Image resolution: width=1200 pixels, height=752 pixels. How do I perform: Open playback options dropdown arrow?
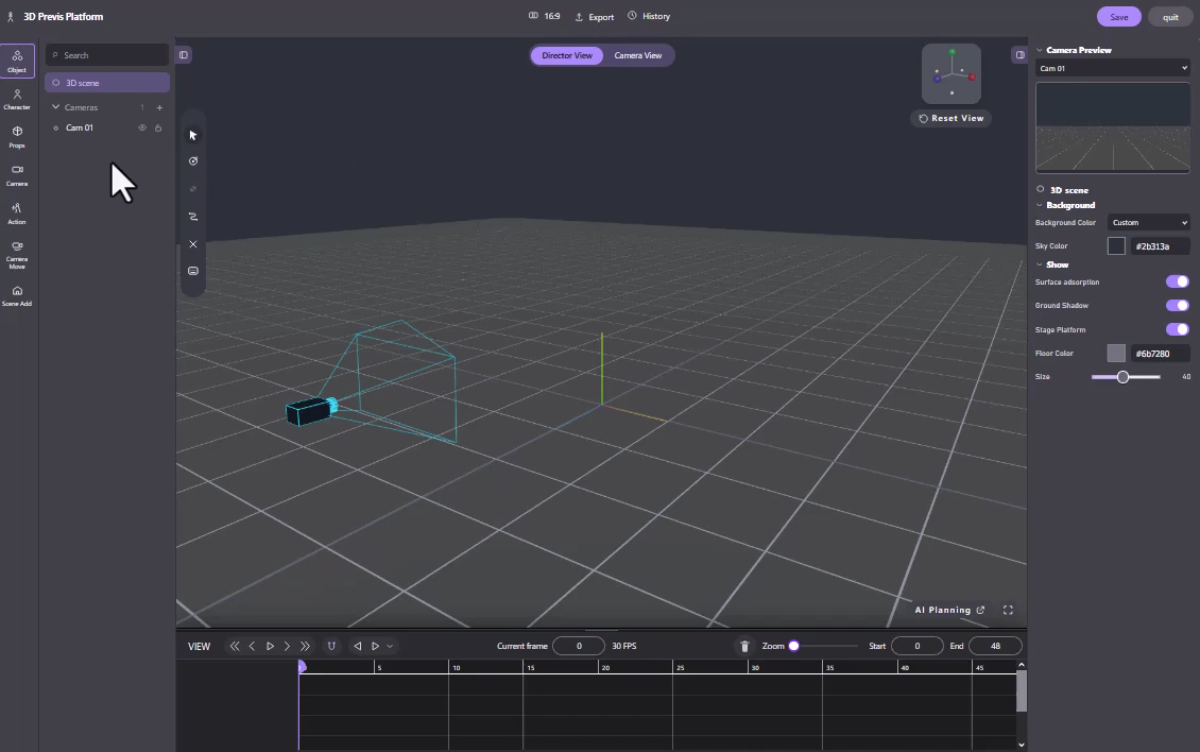coord(390,646)
